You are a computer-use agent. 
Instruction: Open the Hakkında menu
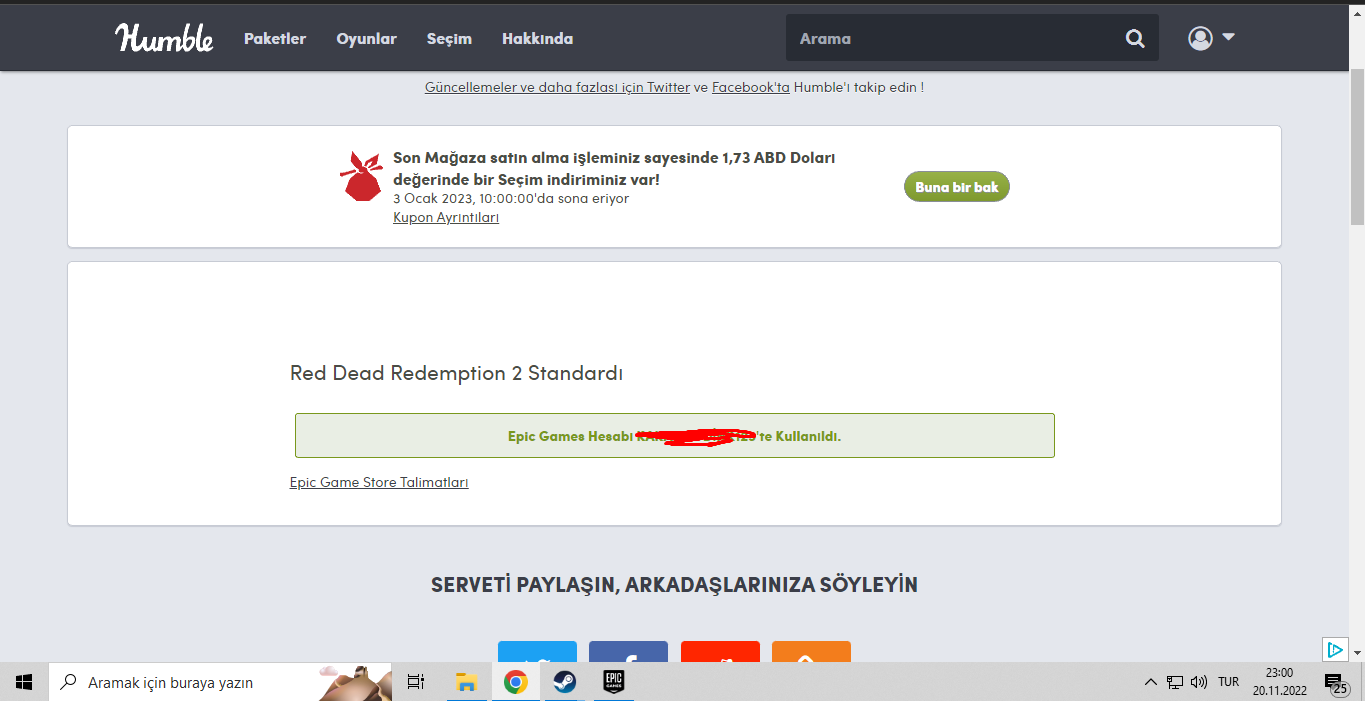click(x=537, y=39)
